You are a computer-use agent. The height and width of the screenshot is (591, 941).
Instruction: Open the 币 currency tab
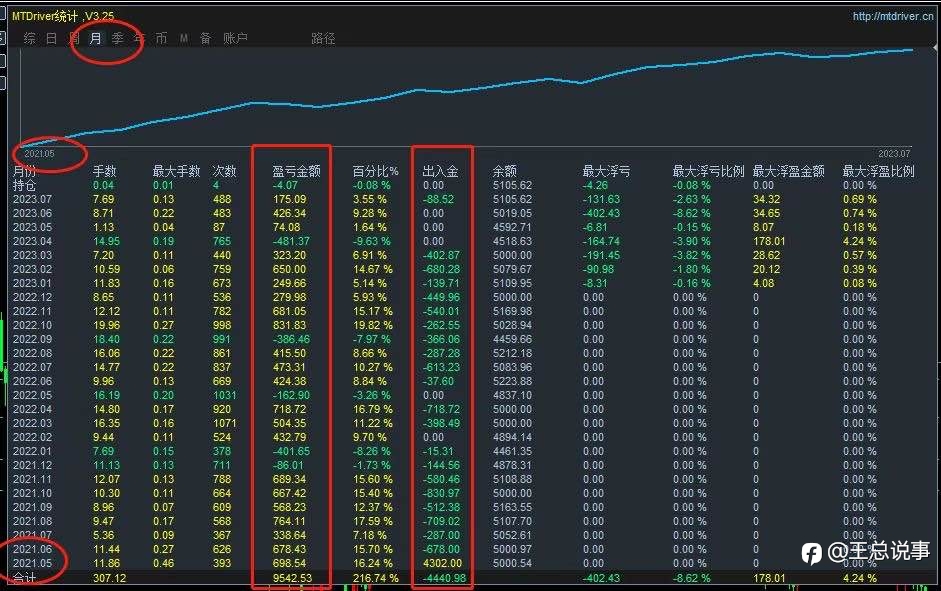pos(161,38)
